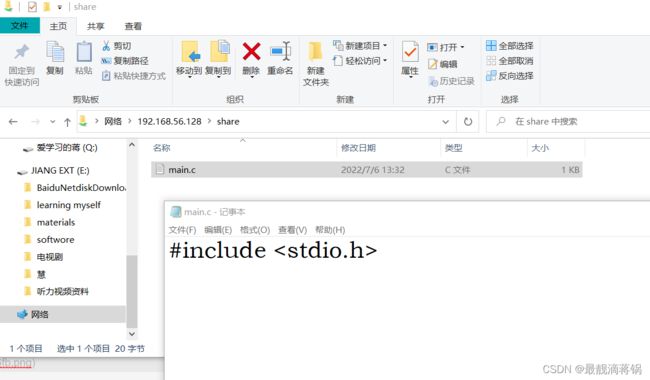Open the File (文件) ribbon tab
650x380 pixels.
point(19,26)
